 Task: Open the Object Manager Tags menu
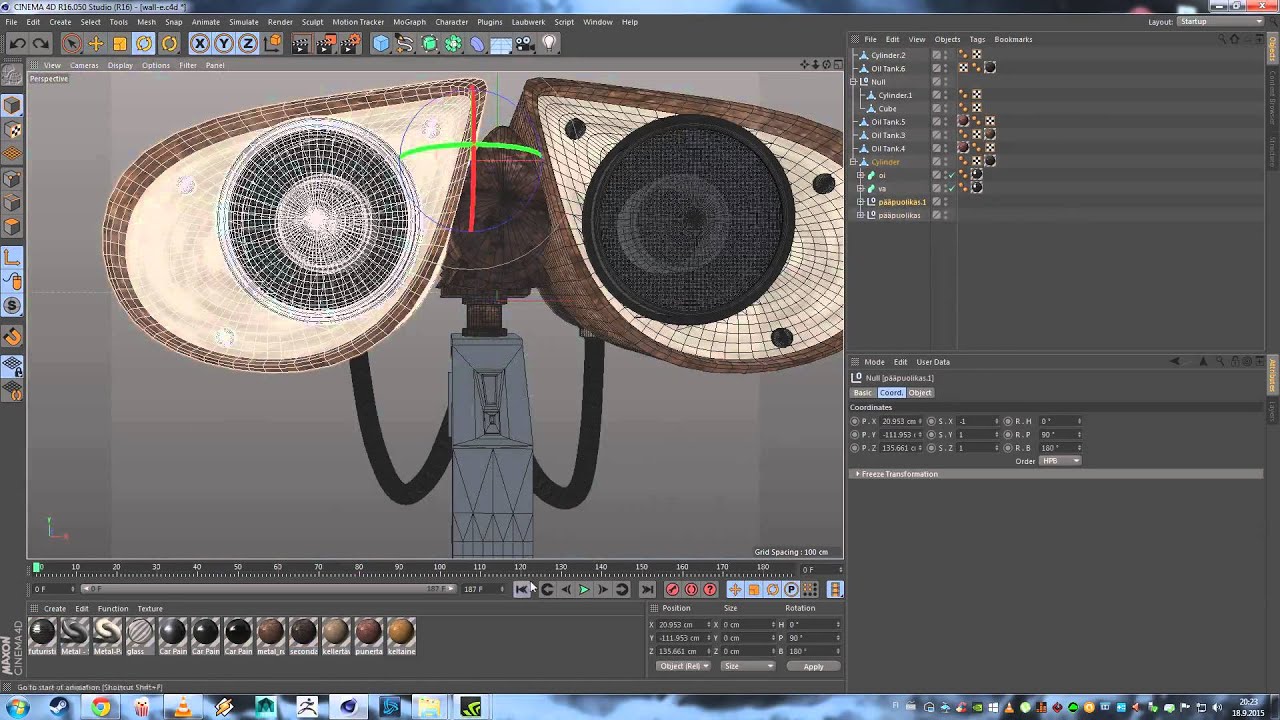pos(977,39)
